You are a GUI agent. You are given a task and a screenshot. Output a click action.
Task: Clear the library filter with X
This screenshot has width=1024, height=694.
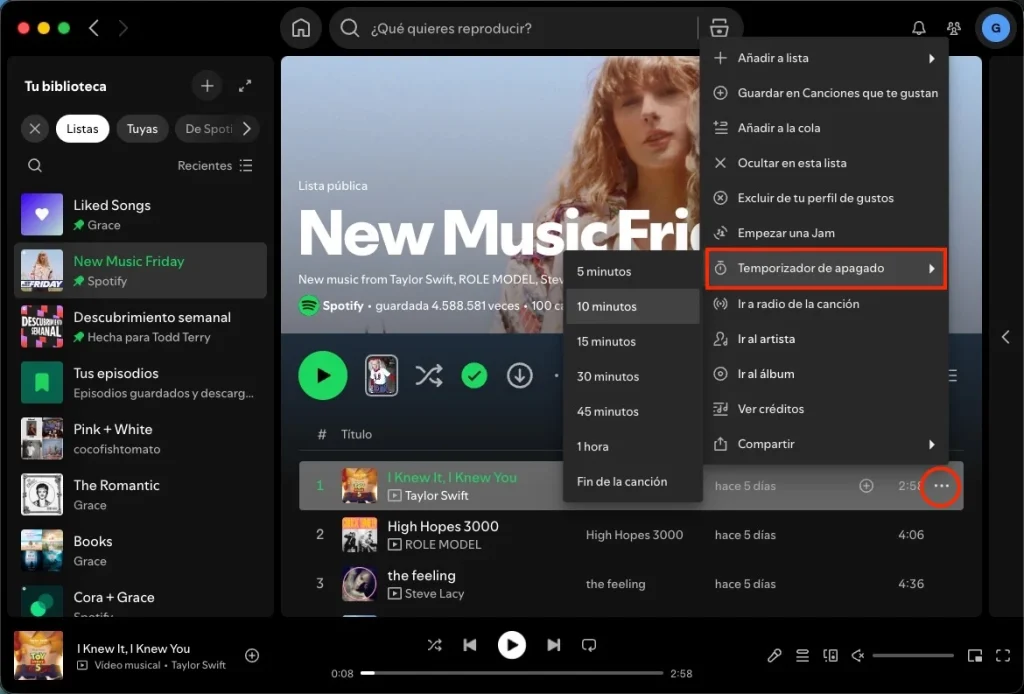point(35,129)
